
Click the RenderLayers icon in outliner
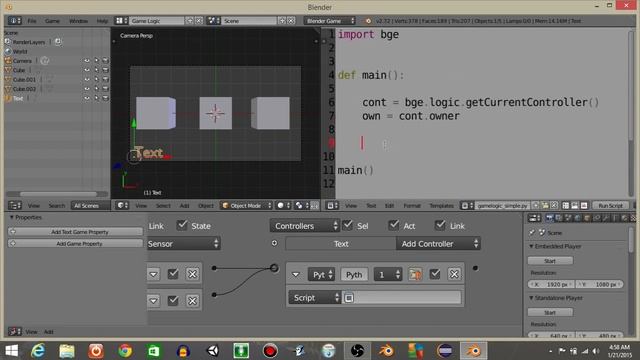[8, 42]
